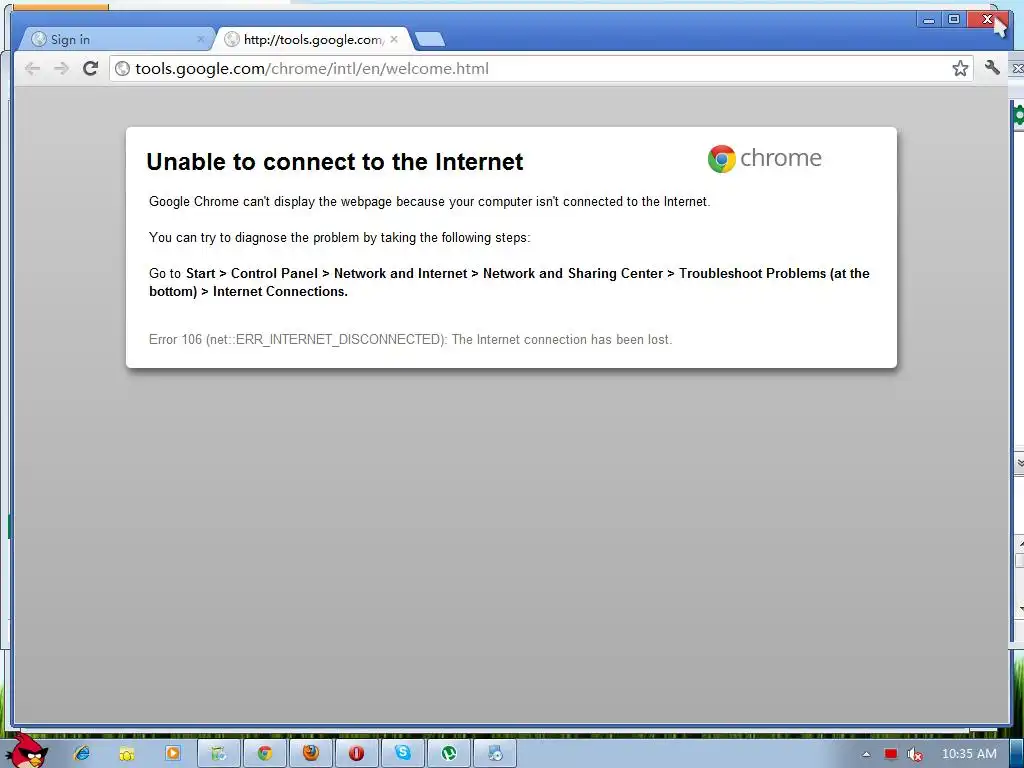Open Opera from the taskbar

tap(357, 754)
